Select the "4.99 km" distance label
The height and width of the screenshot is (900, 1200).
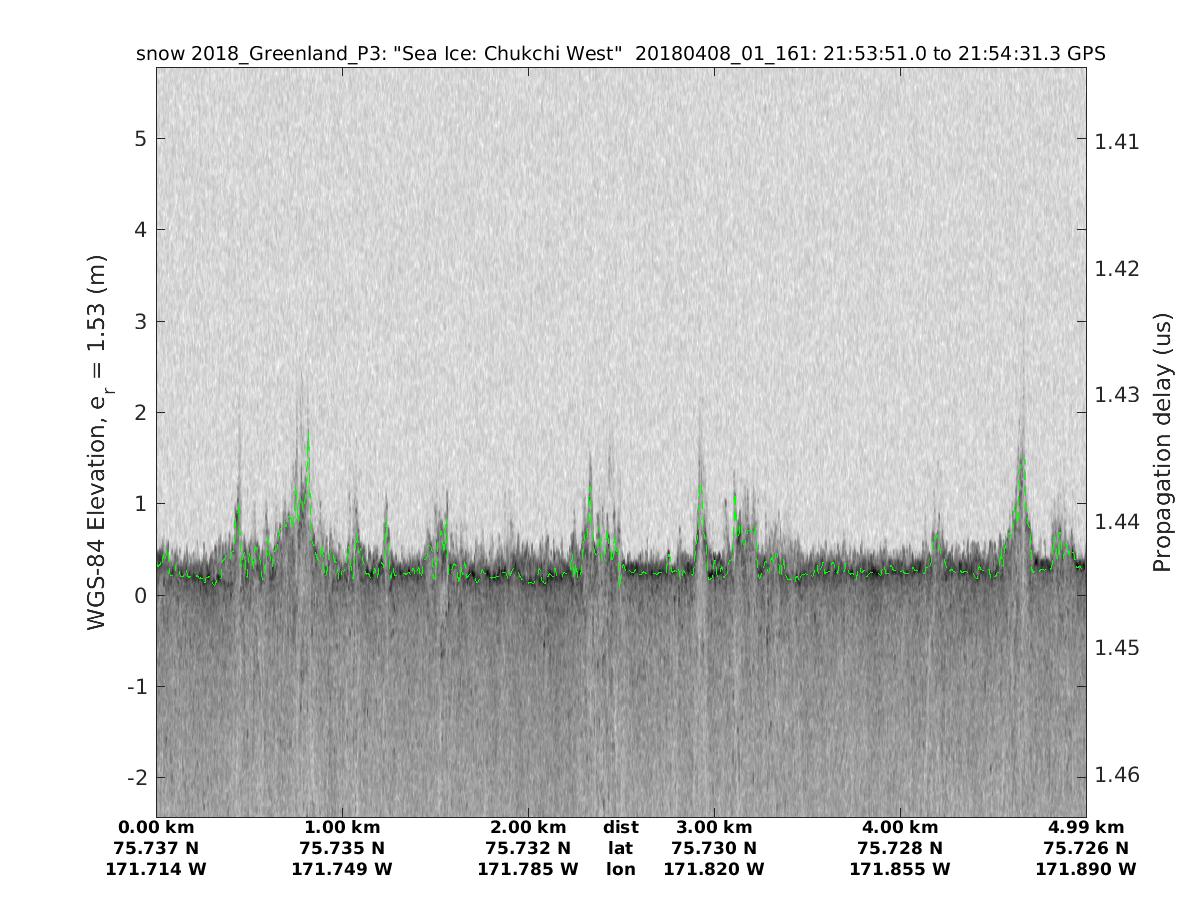click(x=1086, y=828)
